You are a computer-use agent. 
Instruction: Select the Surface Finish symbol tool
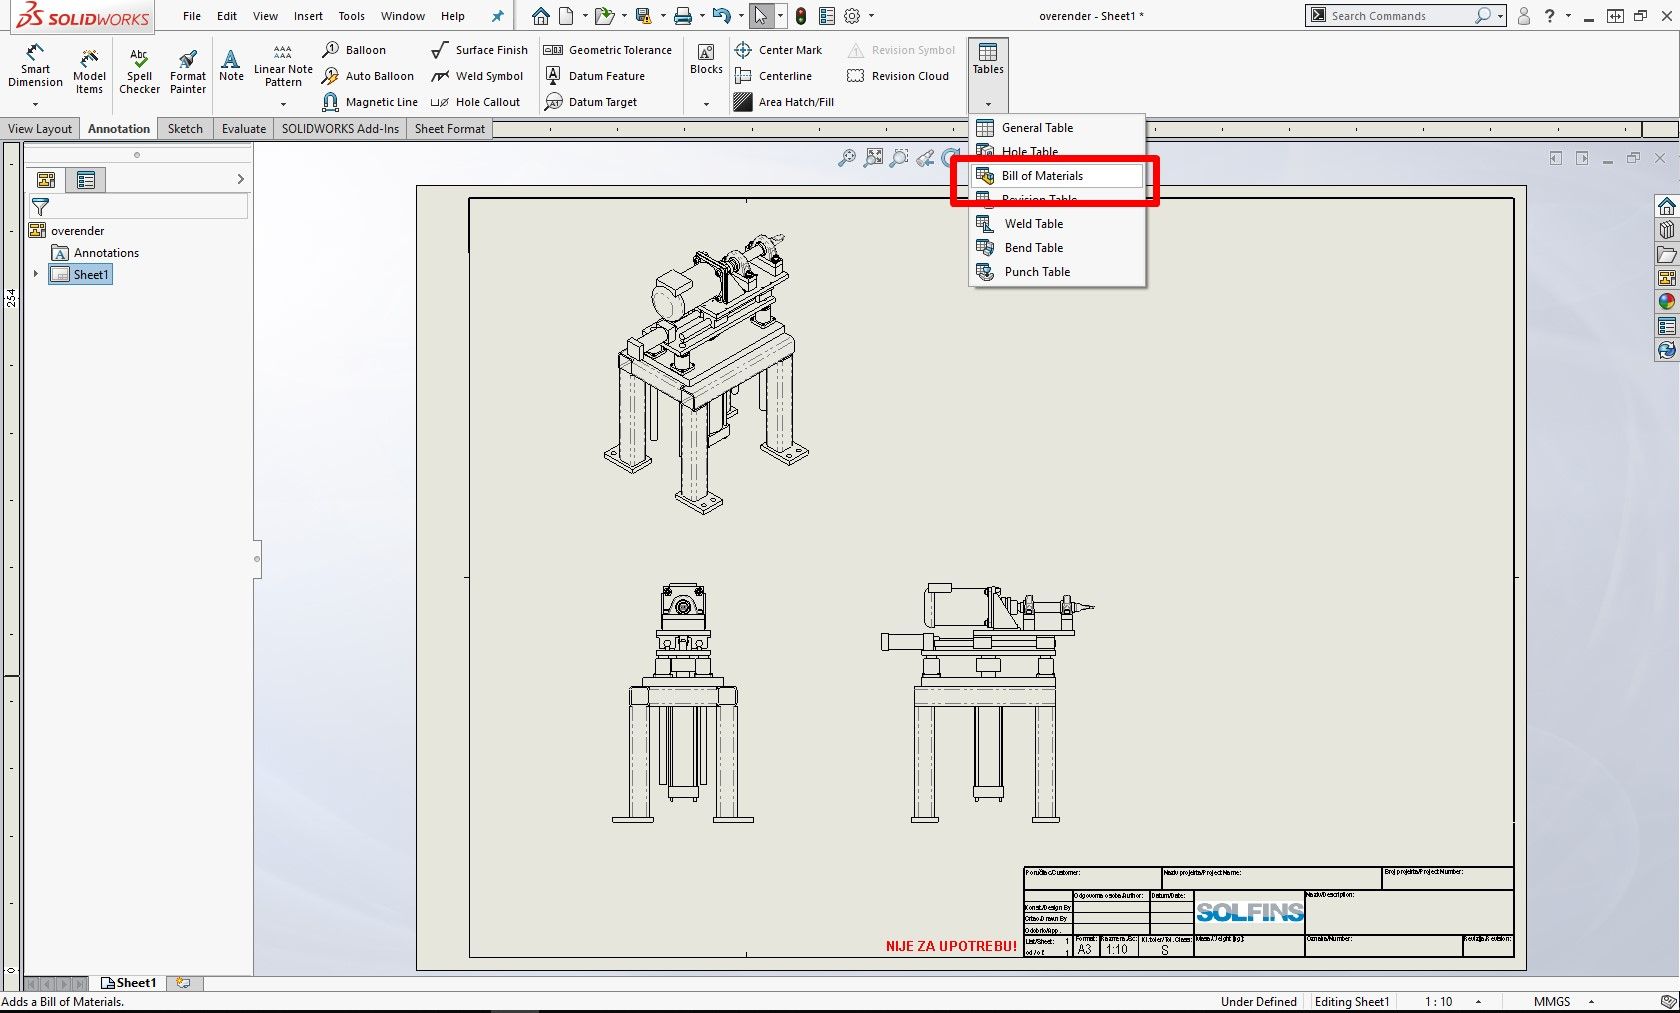479,50
